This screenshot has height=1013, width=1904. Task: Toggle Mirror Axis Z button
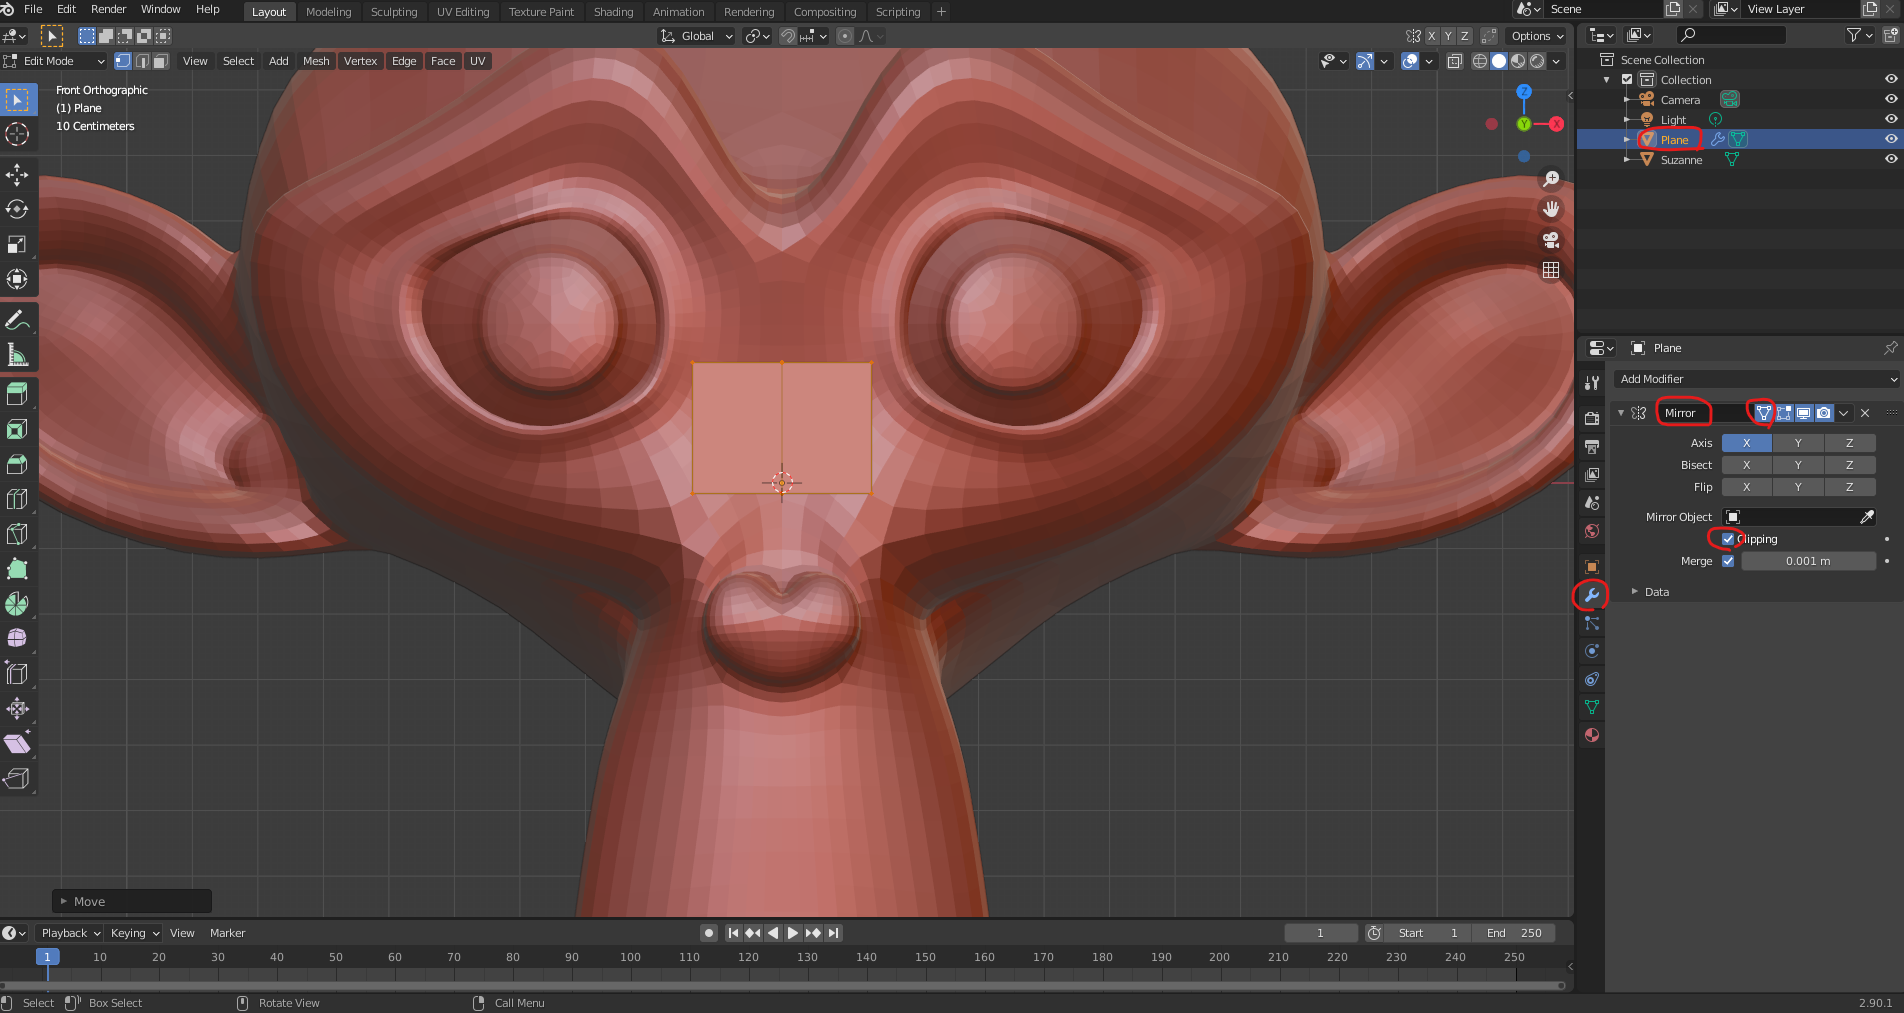(x=1849, y=443)
